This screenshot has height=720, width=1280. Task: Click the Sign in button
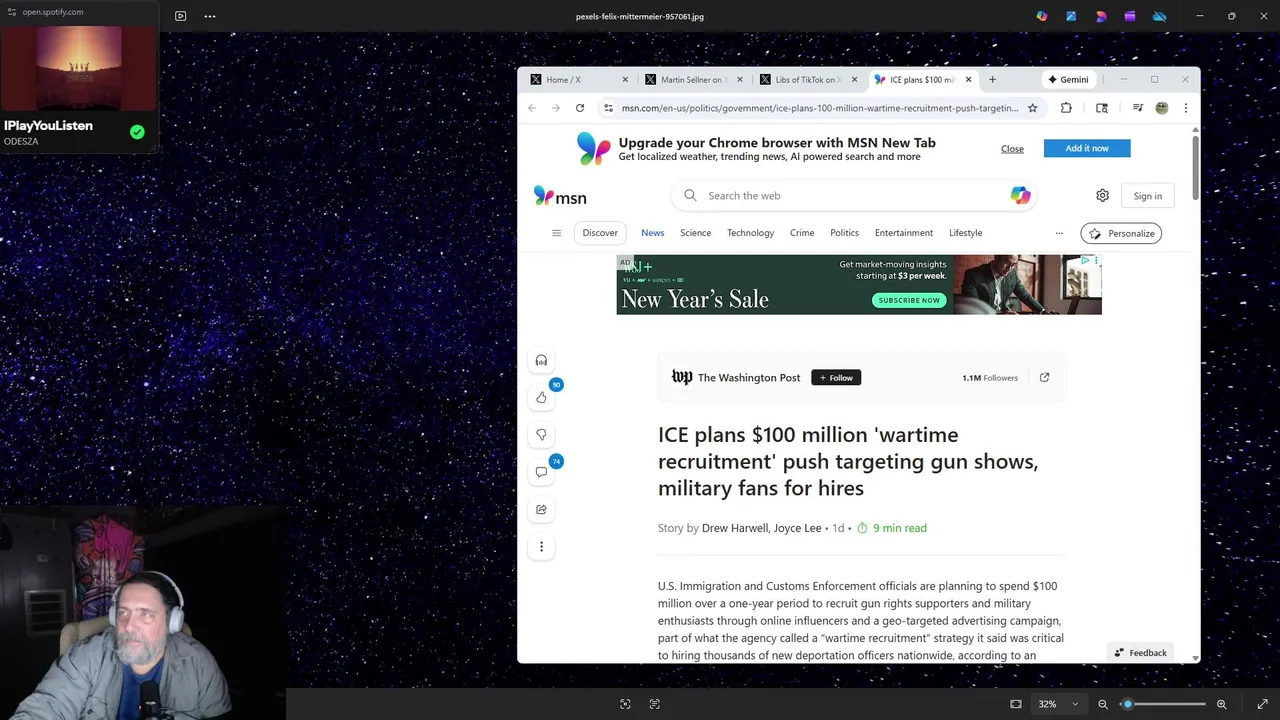[1148, 196]
